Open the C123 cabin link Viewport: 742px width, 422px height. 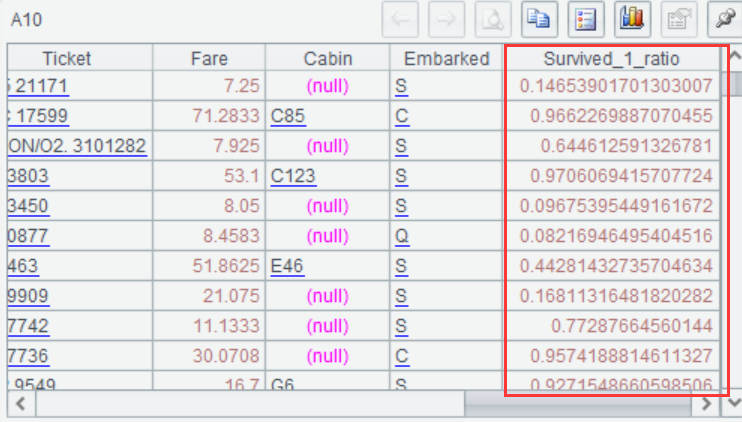(292, 177)
